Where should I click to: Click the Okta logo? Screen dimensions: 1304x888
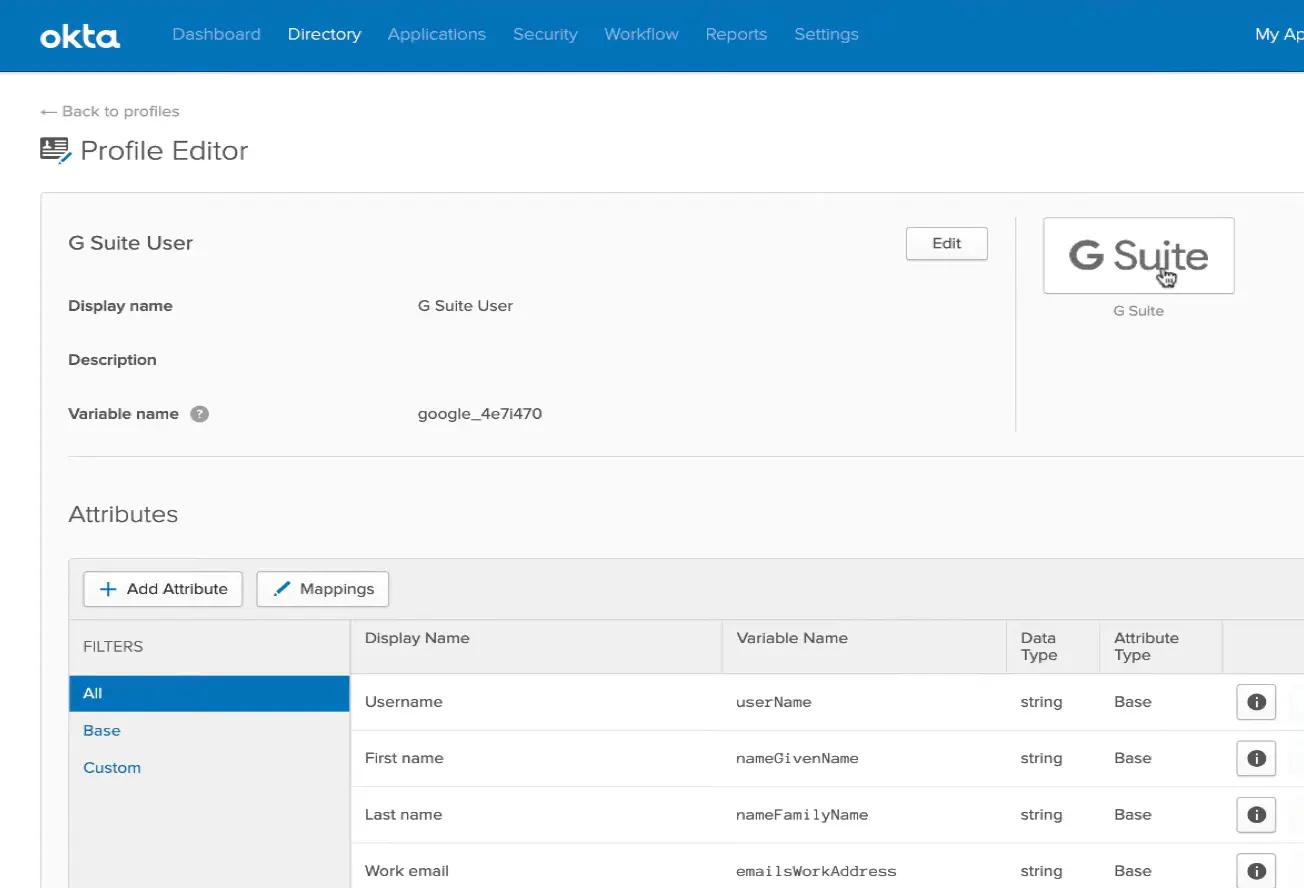point(80,36)
